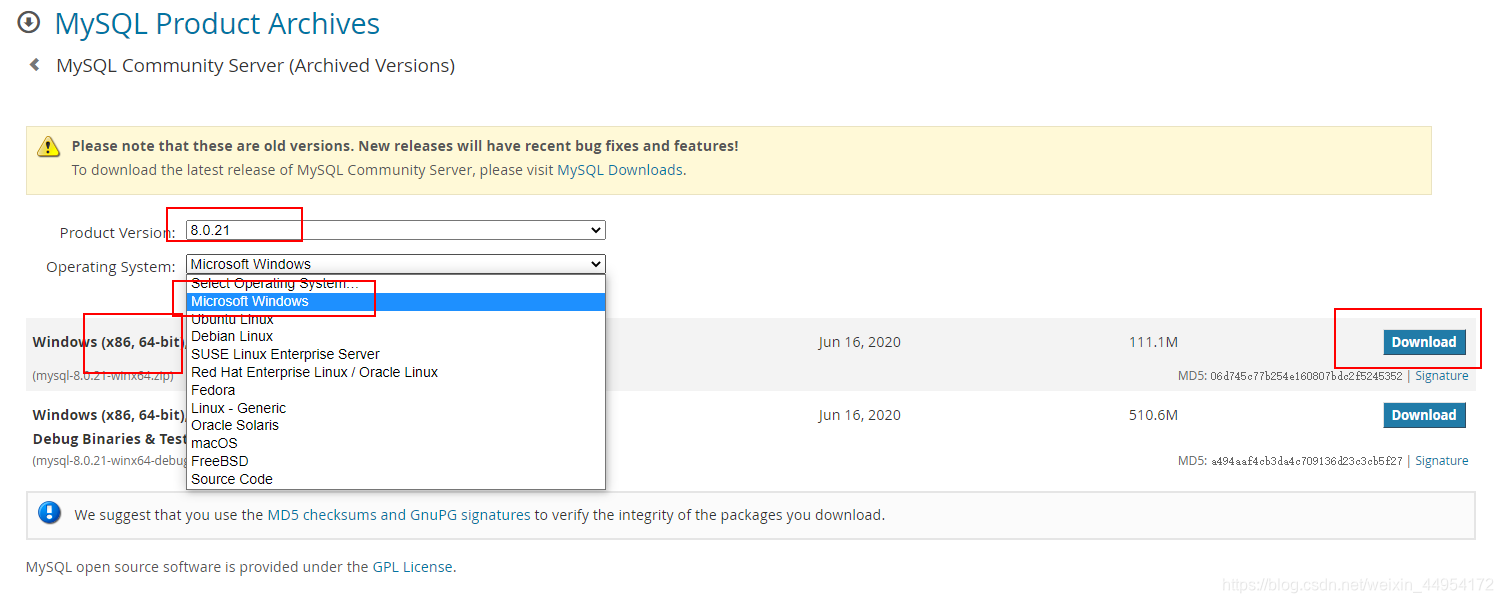Screen dimensions: 1503x603
Task: Open the GPL License link
Action: coord(413,567)
